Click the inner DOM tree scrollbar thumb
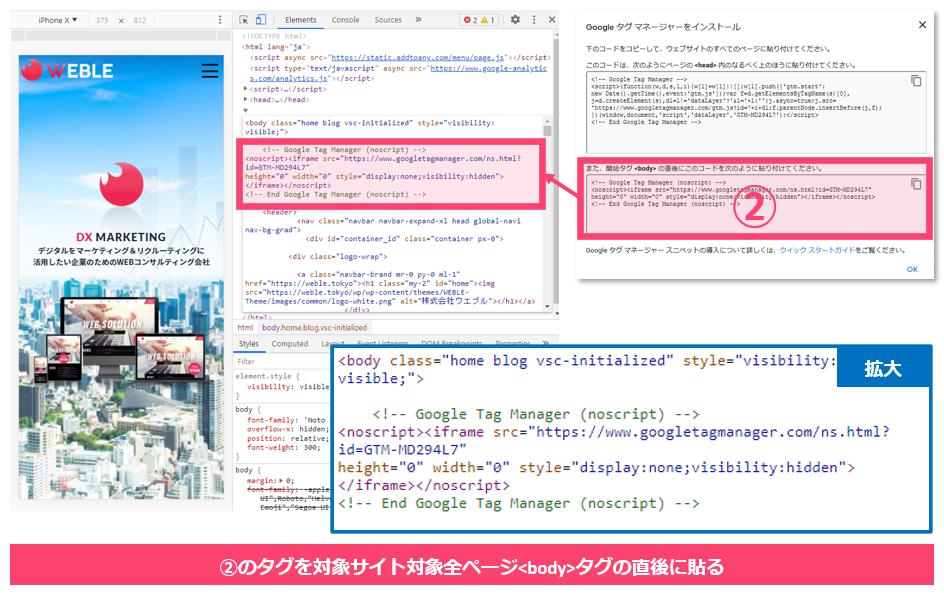Screen dimensions: 944x595 (547, 130)
